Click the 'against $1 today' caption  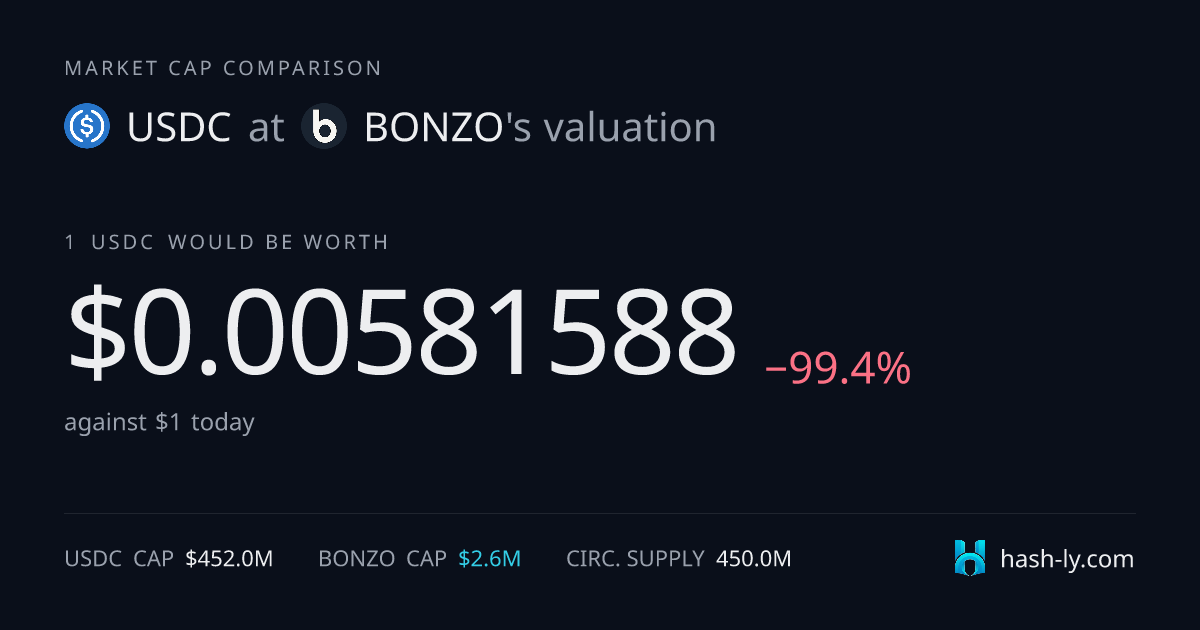(159, 422)
